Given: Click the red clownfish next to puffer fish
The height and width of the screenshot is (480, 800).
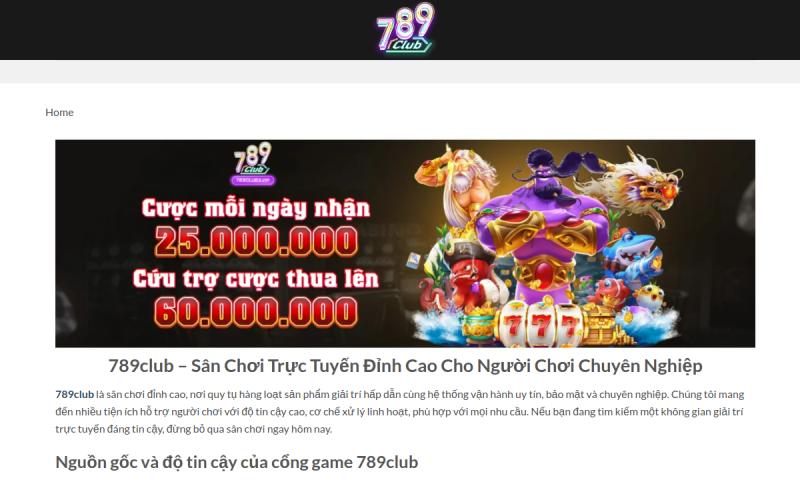Looking at the screenshot, I should pyautogui.click(x=610, y=292).
